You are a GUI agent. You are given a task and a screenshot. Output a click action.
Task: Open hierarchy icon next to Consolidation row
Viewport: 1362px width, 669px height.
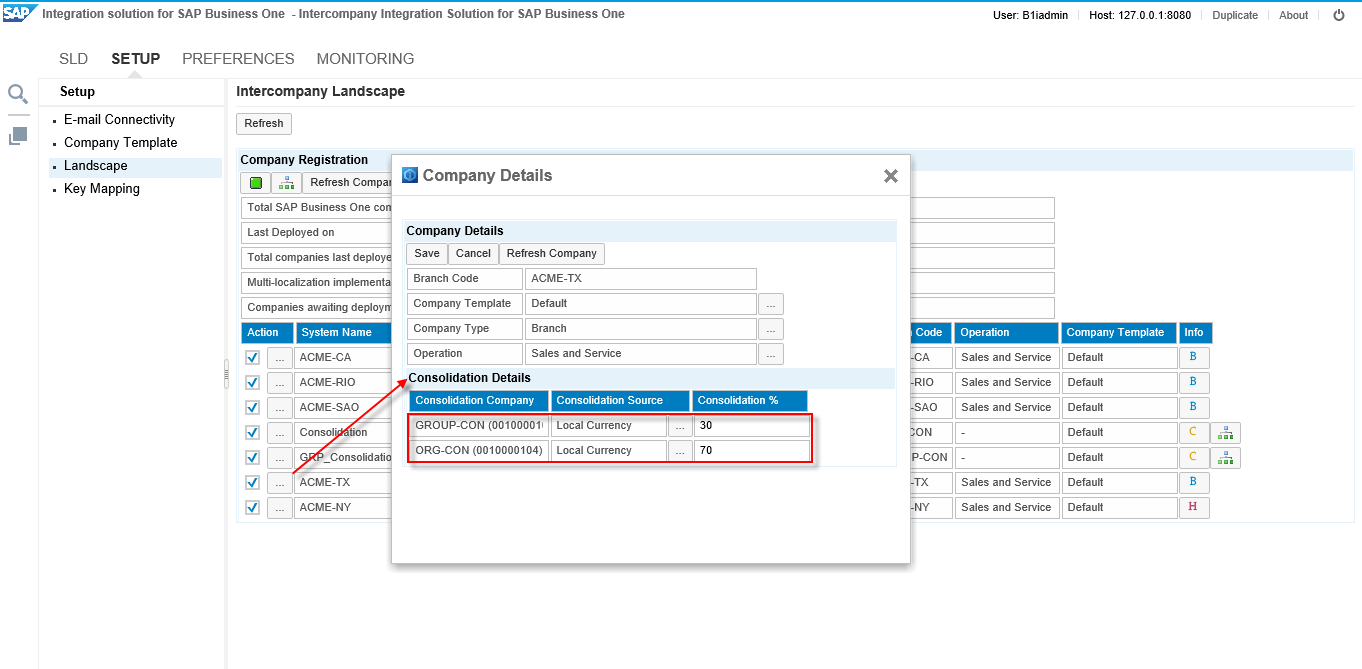coord(1225,433)
